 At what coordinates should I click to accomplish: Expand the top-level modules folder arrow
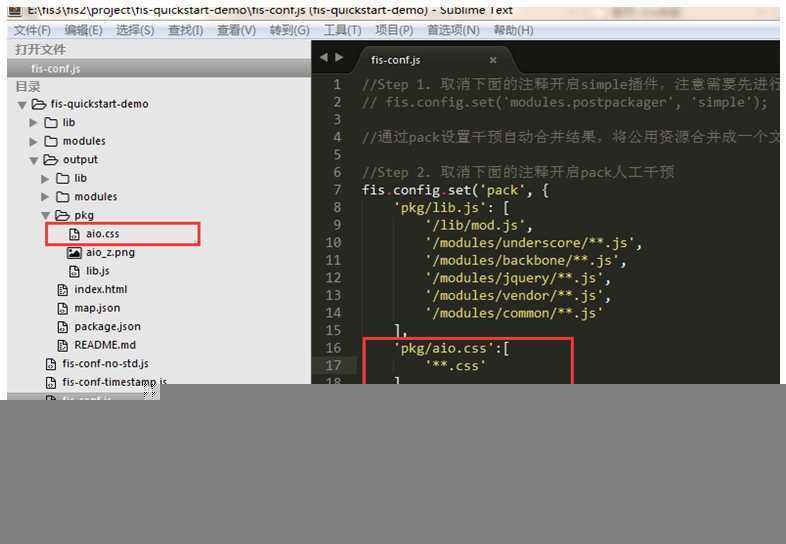[x=34, y=141]
